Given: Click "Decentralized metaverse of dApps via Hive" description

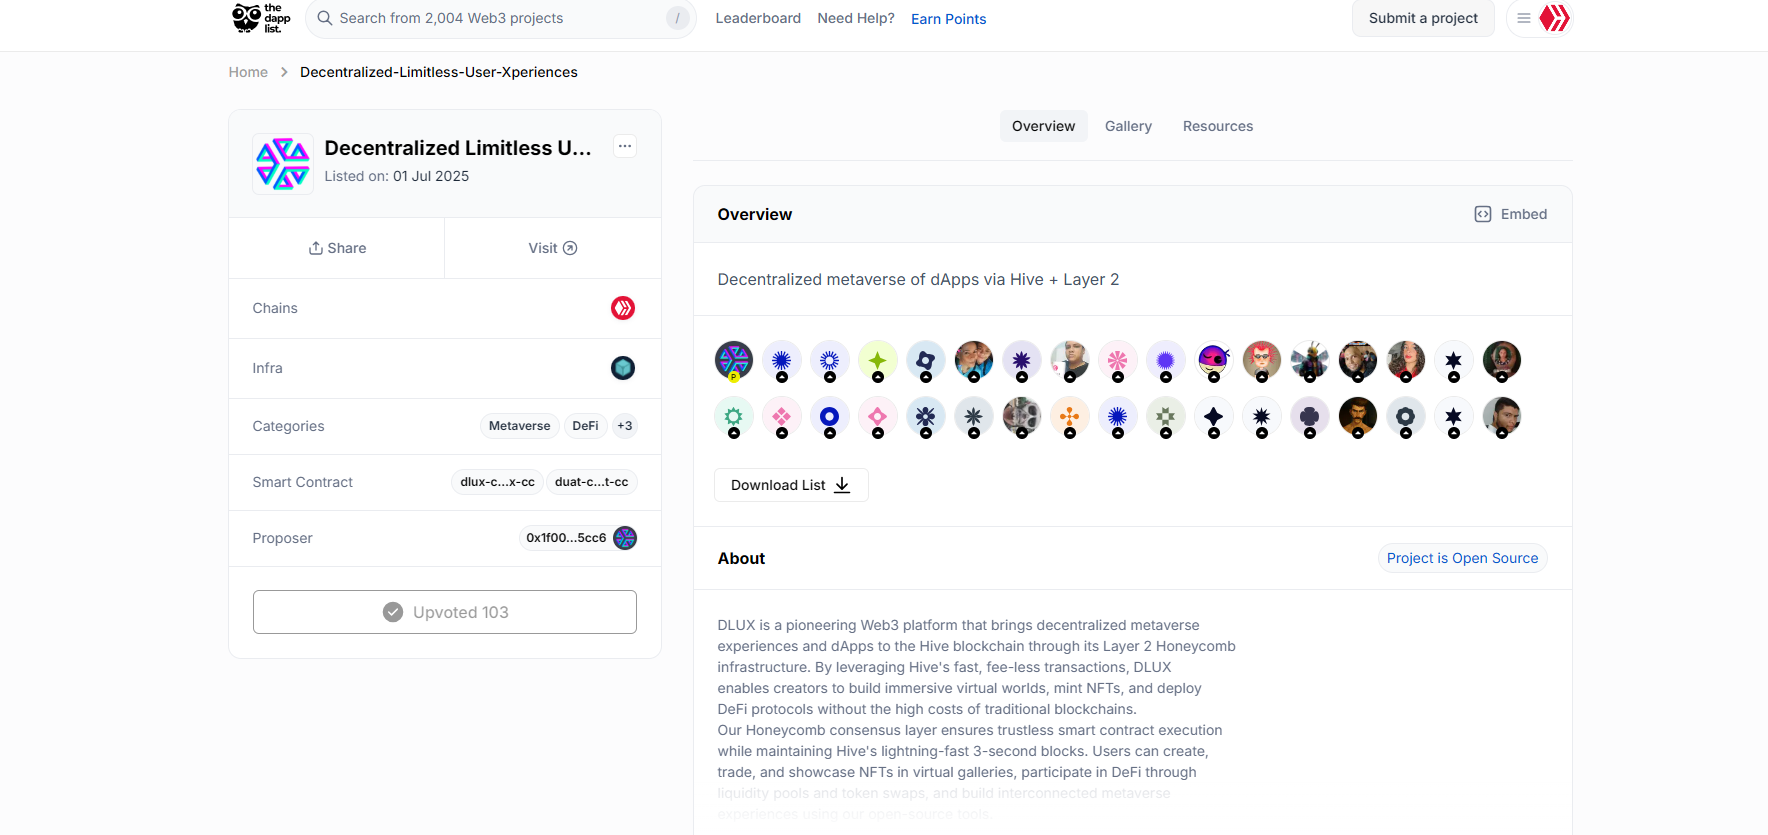Looking at the screenshot, I should tap(918, 280).
